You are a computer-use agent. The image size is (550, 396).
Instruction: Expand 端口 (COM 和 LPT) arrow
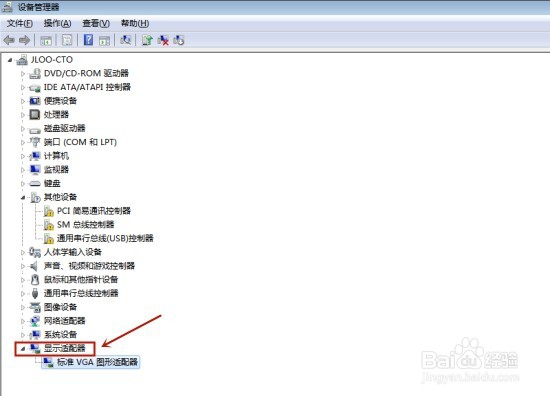[23, 142]
